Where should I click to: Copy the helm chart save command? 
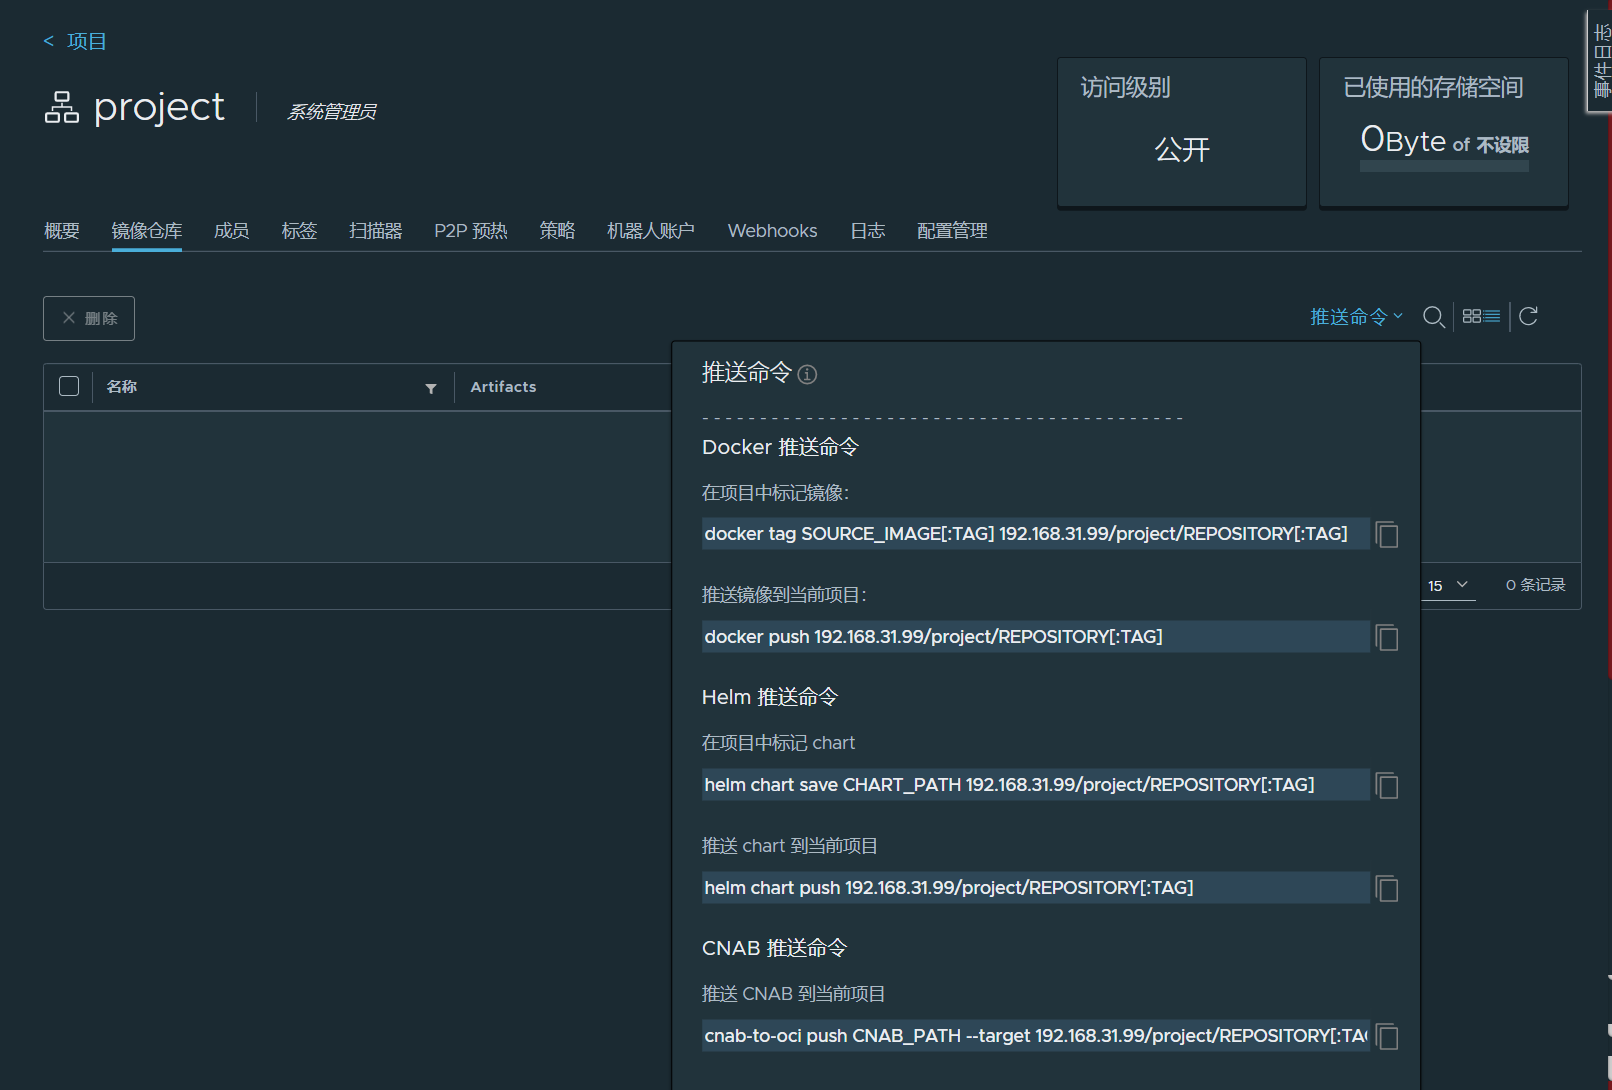[1387, 786]
